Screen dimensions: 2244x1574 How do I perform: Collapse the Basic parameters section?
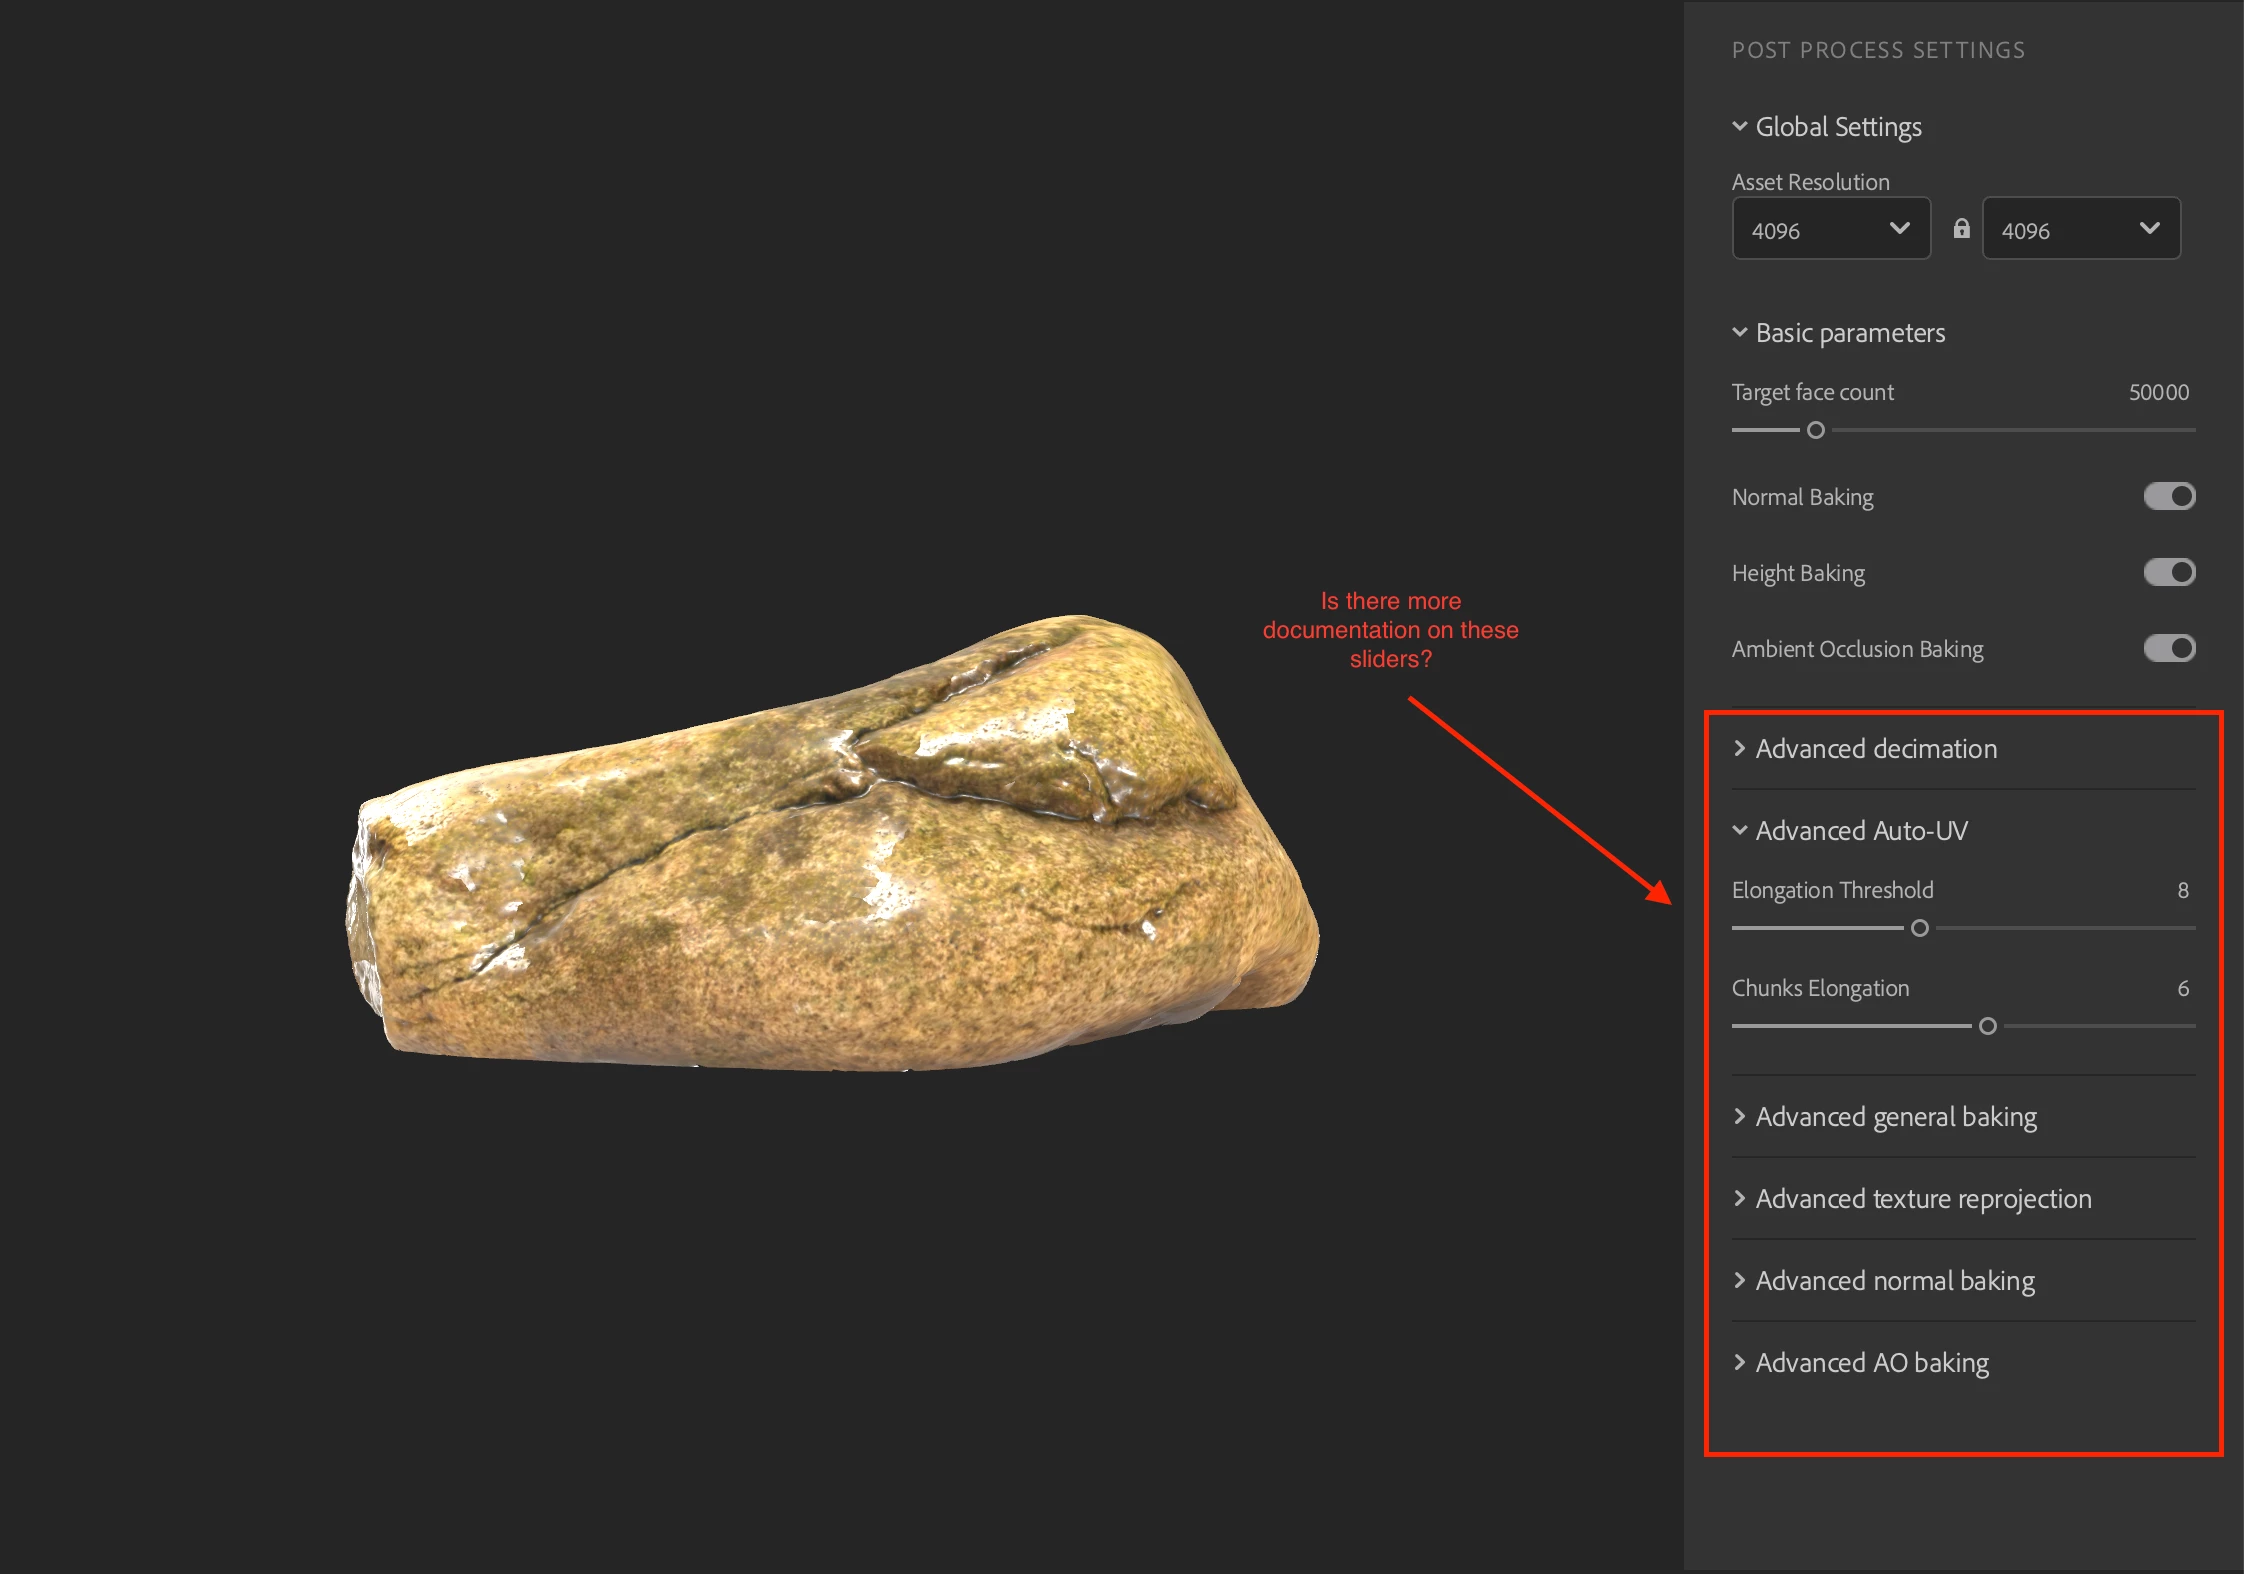(x=1839, y=333)
